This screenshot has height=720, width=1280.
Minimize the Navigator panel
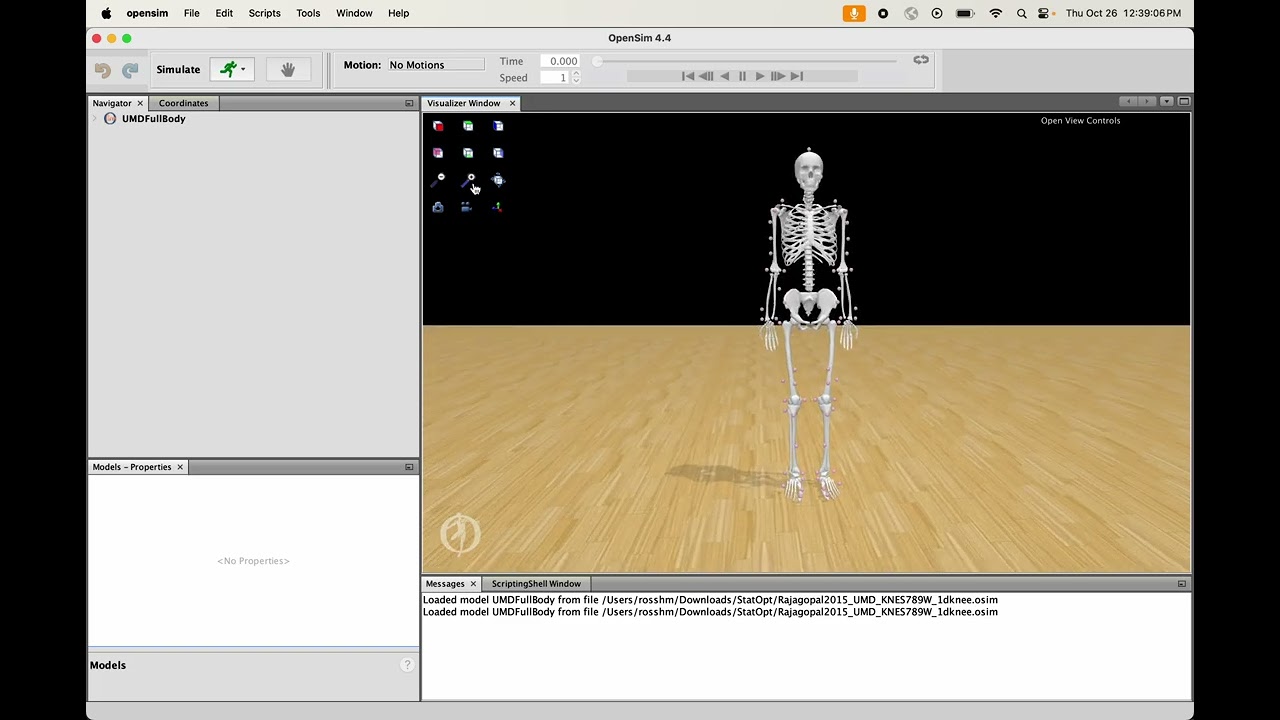(409, 103)
